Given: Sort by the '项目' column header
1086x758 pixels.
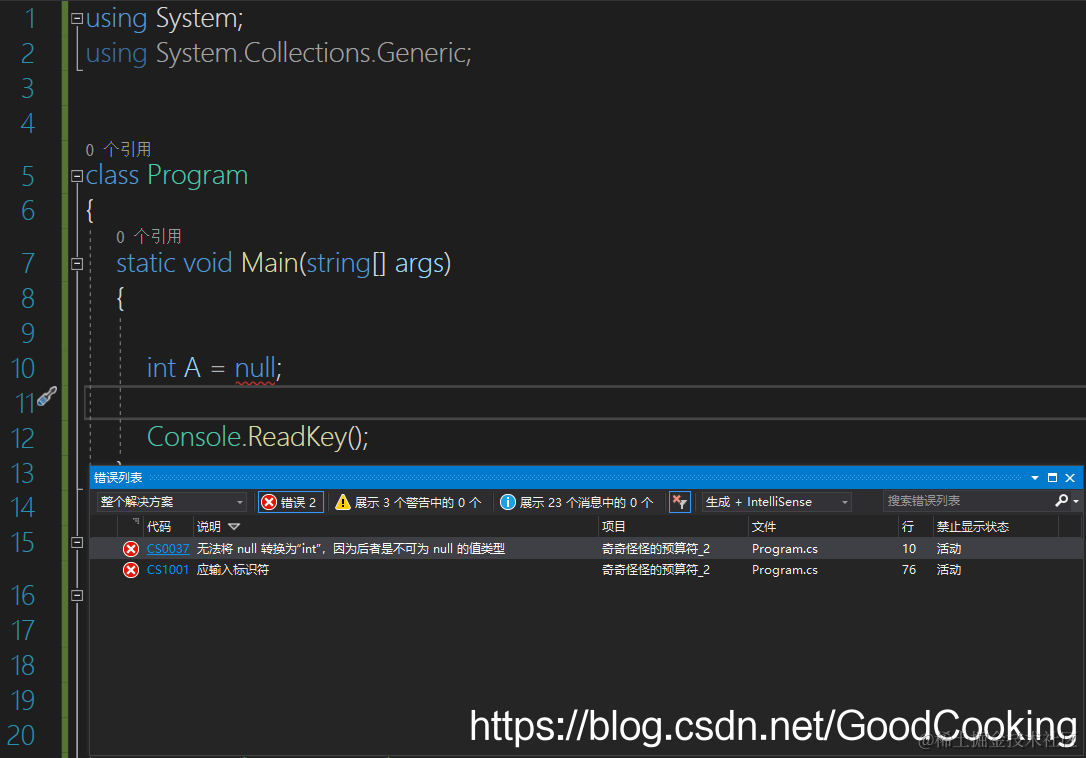Looking at the screenshot, I should (614, 527).
